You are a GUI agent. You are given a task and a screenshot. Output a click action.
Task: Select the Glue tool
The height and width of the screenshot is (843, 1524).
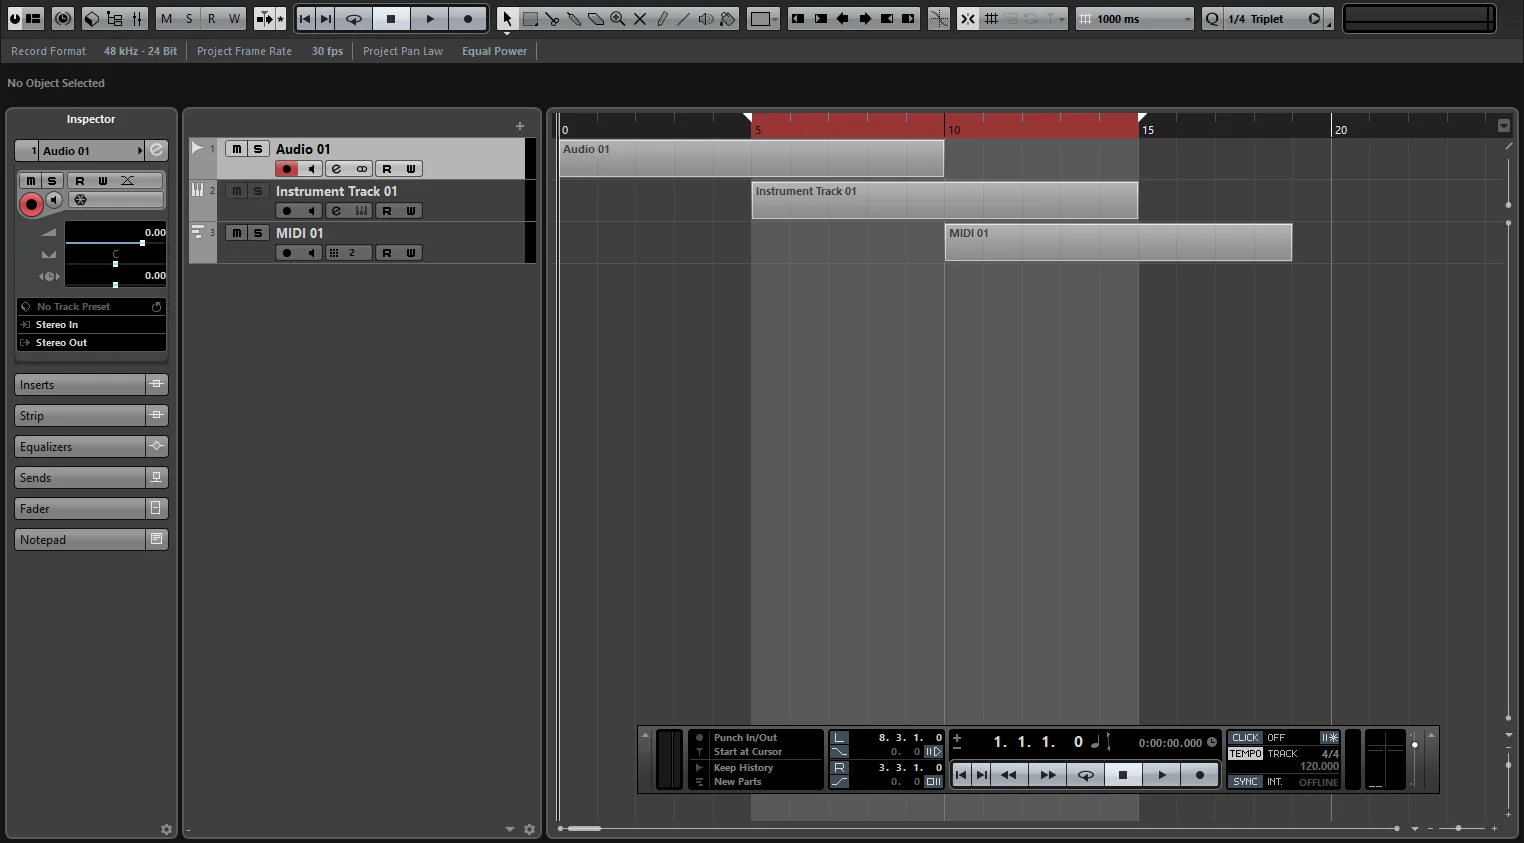point(574,19)
